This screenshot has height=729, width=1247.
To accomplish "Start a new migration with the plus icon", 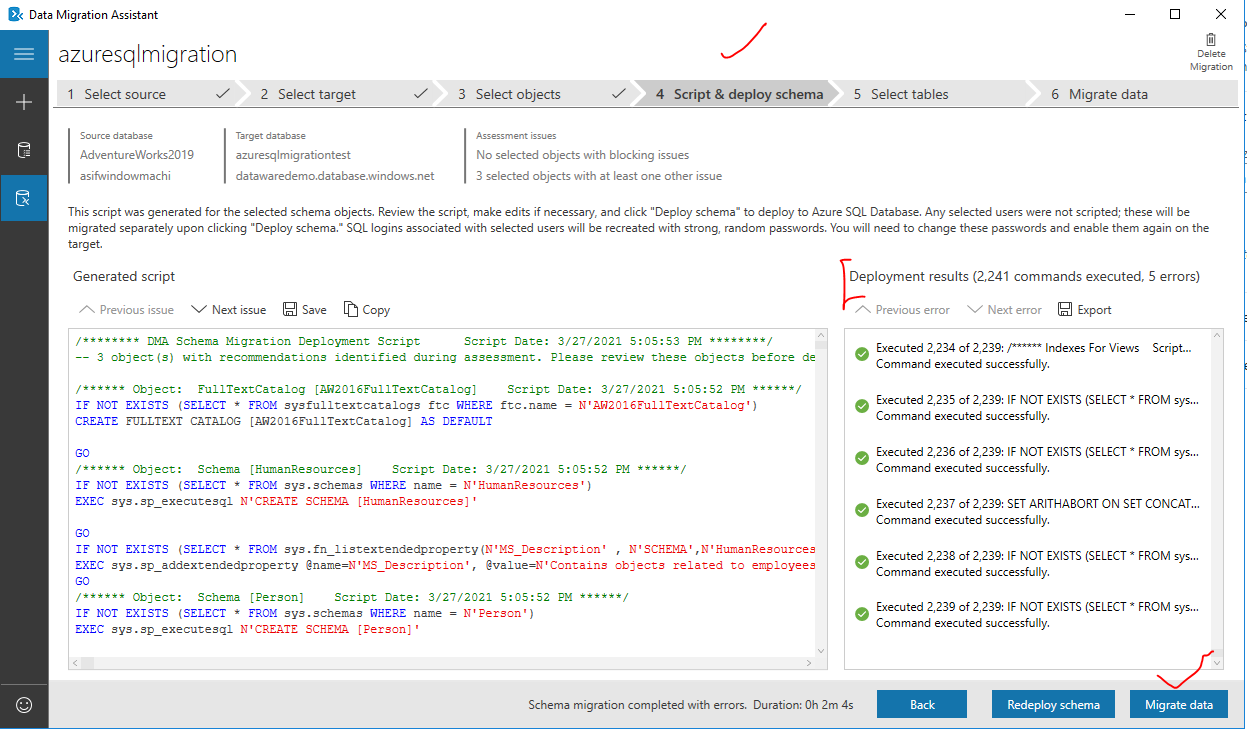I will 23,101.
